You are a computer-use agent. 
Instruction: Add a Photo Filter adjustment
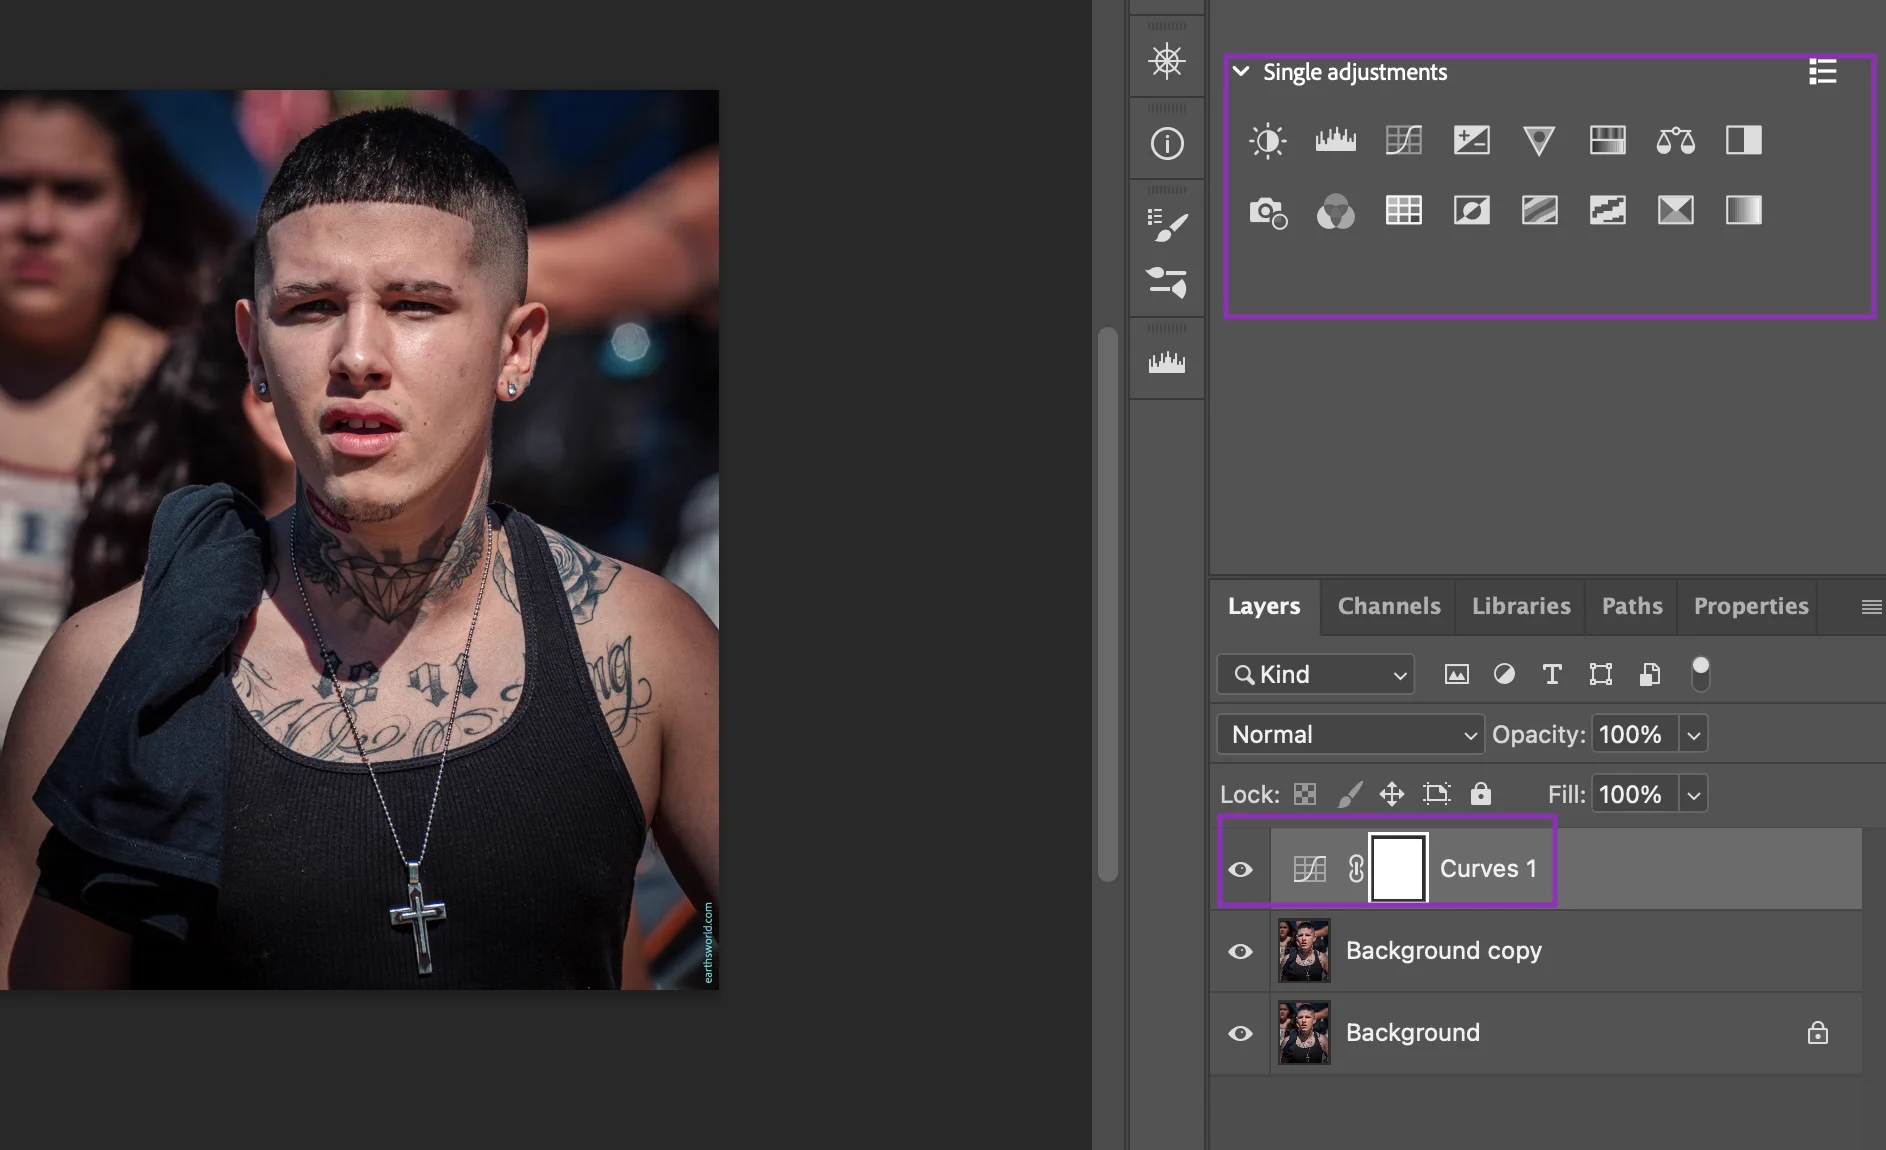coord(1268,211)
